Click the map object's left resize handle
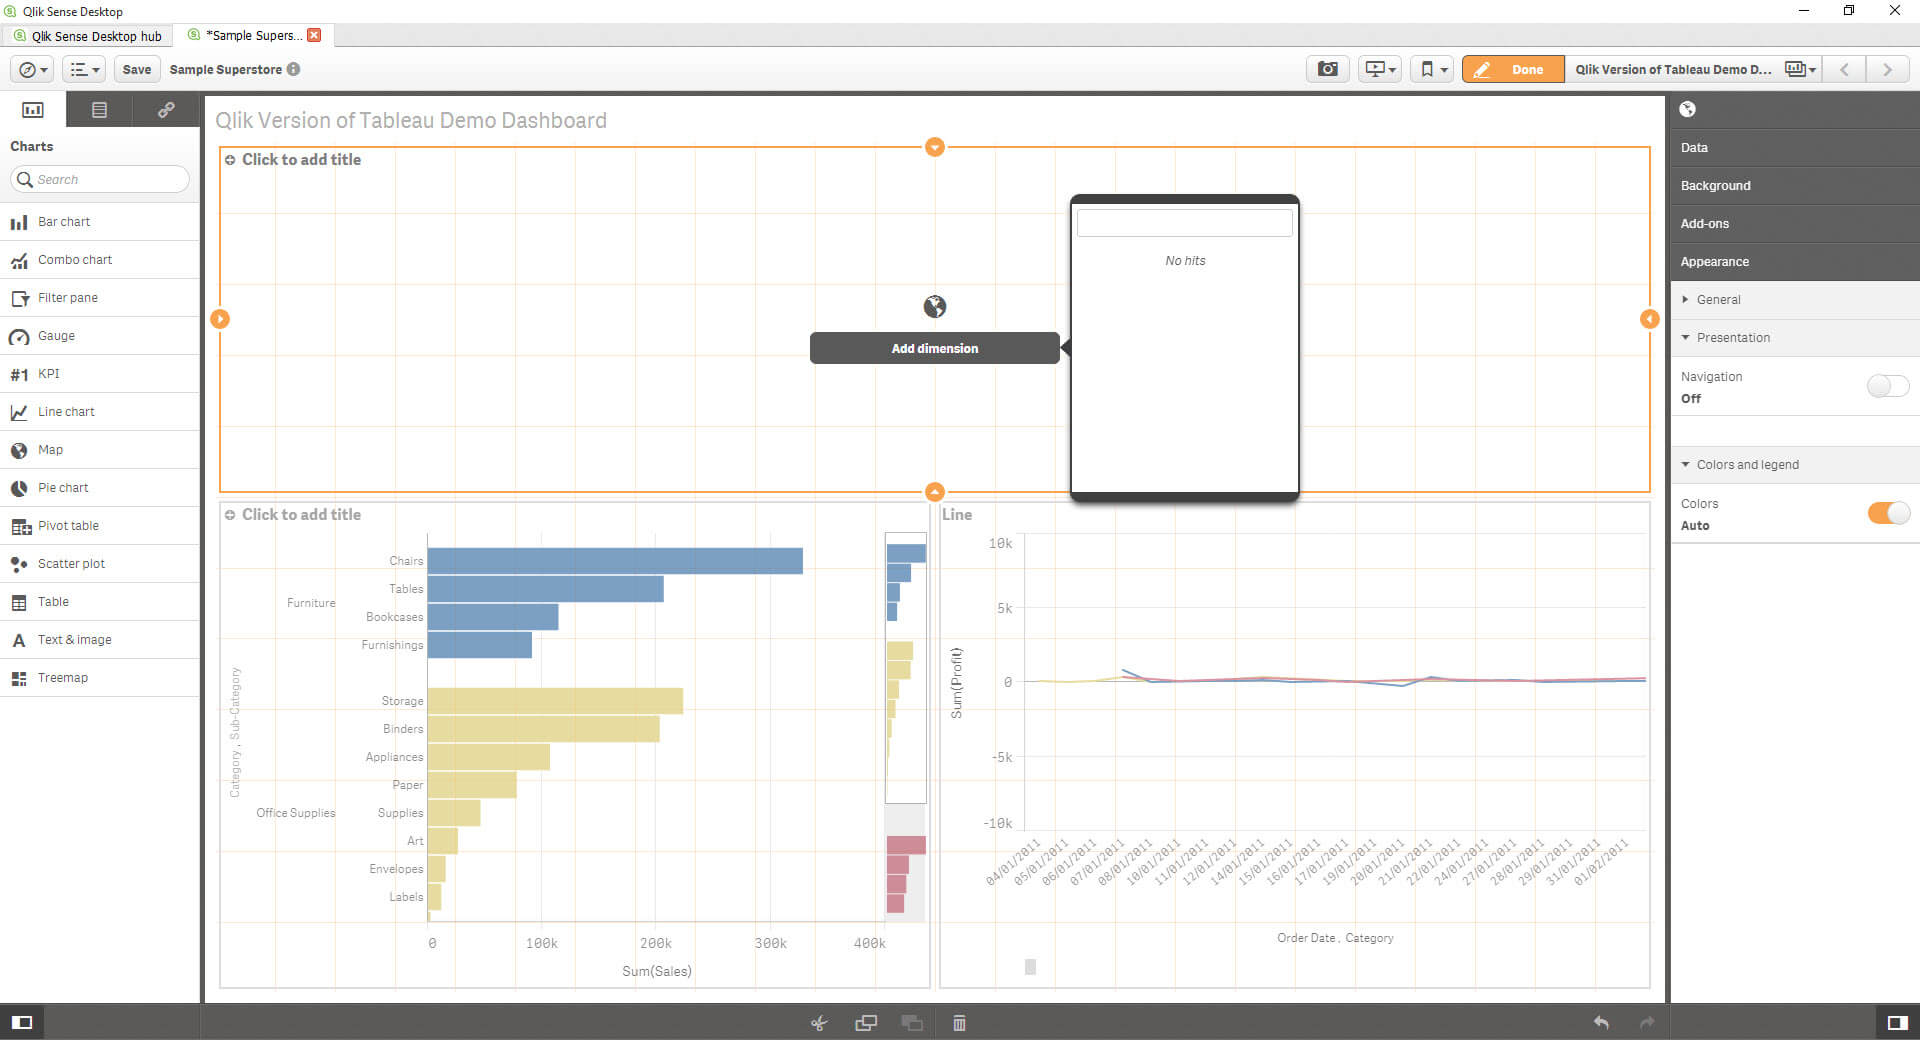The image size is (1920, 1040). point(220,319)
